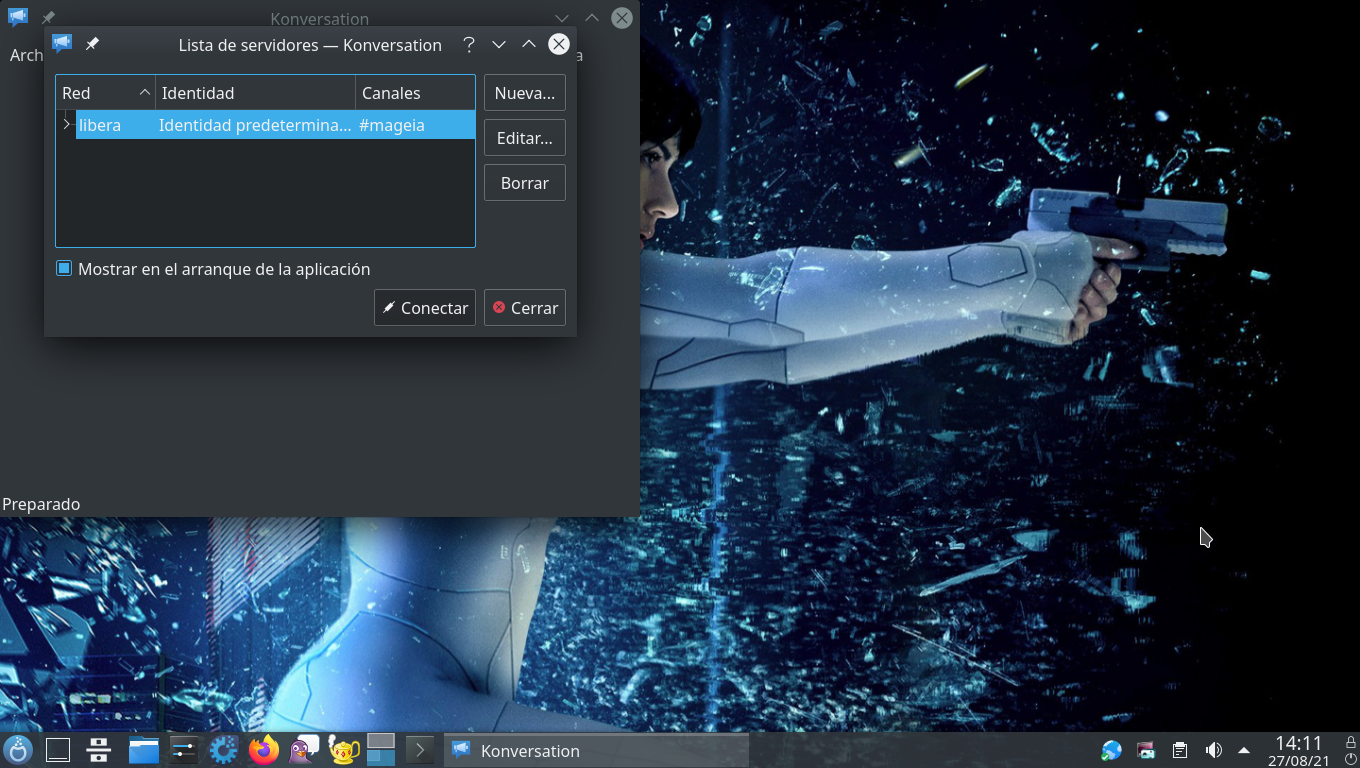This screenshot has height=768, width=1360.
Task: Click the volume speaker tray icon
Action: 1214,750
